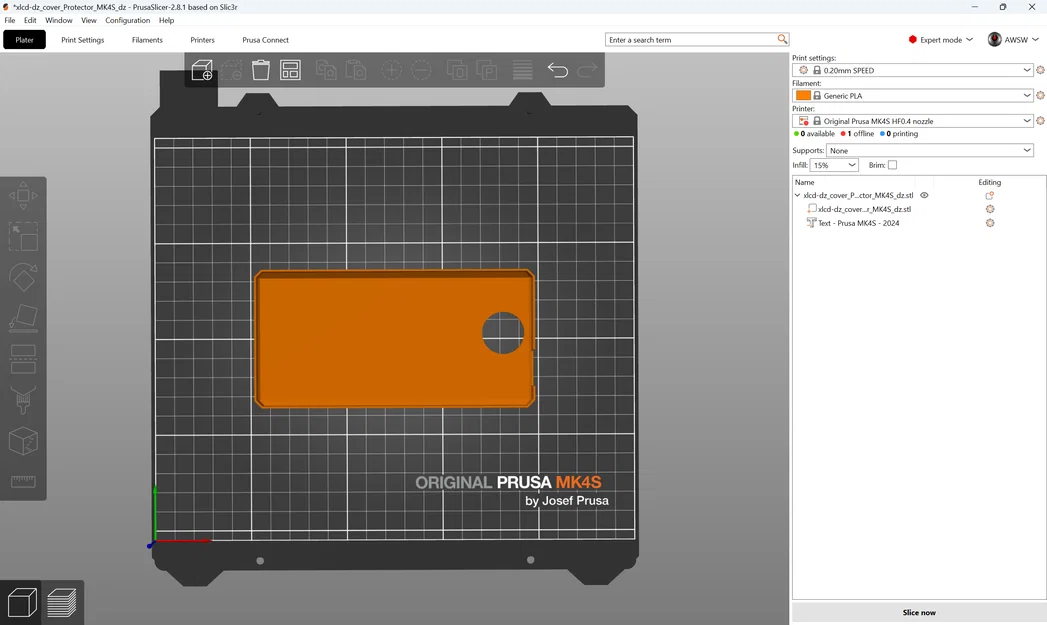Select the Text - Prusa MK4S - 2024 row
The height and width of the screenshot is (625, 1047).
(x=859, y=223)
